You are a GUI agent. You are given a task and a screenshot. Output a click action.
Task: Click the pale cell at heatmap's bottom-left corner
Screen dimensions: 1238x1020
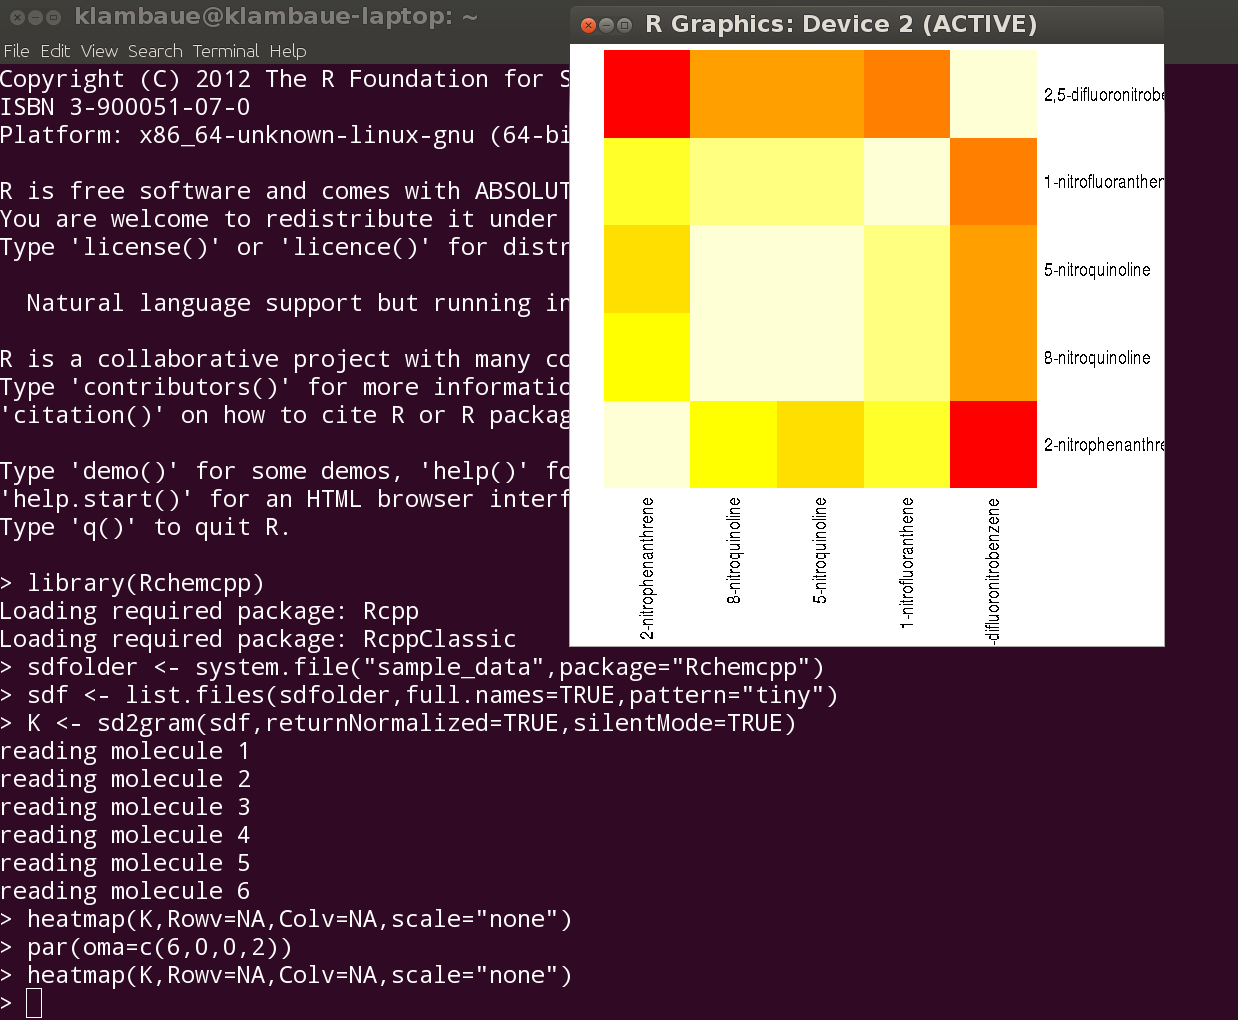click(x=647, y=444)
